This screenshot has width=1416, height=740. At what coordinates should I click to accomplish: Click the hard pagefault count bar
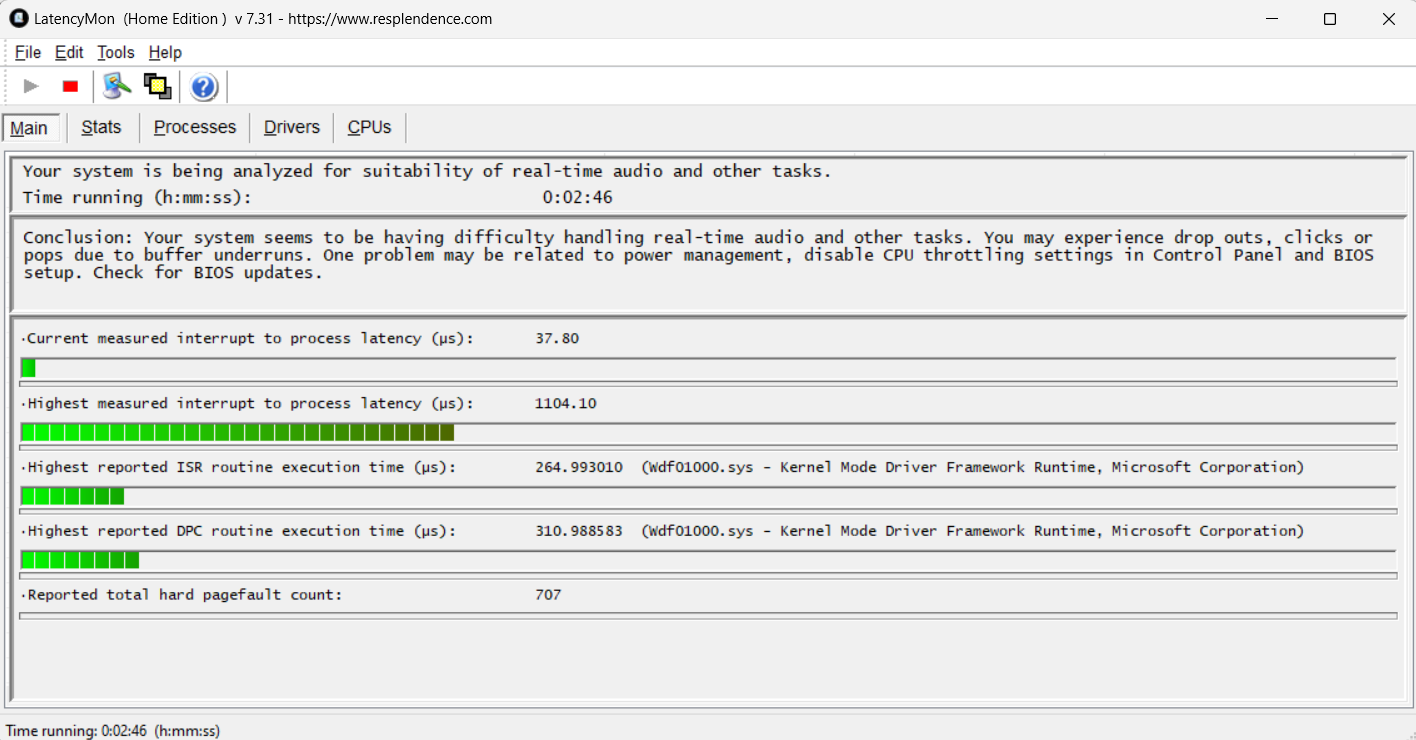point(708,615)
